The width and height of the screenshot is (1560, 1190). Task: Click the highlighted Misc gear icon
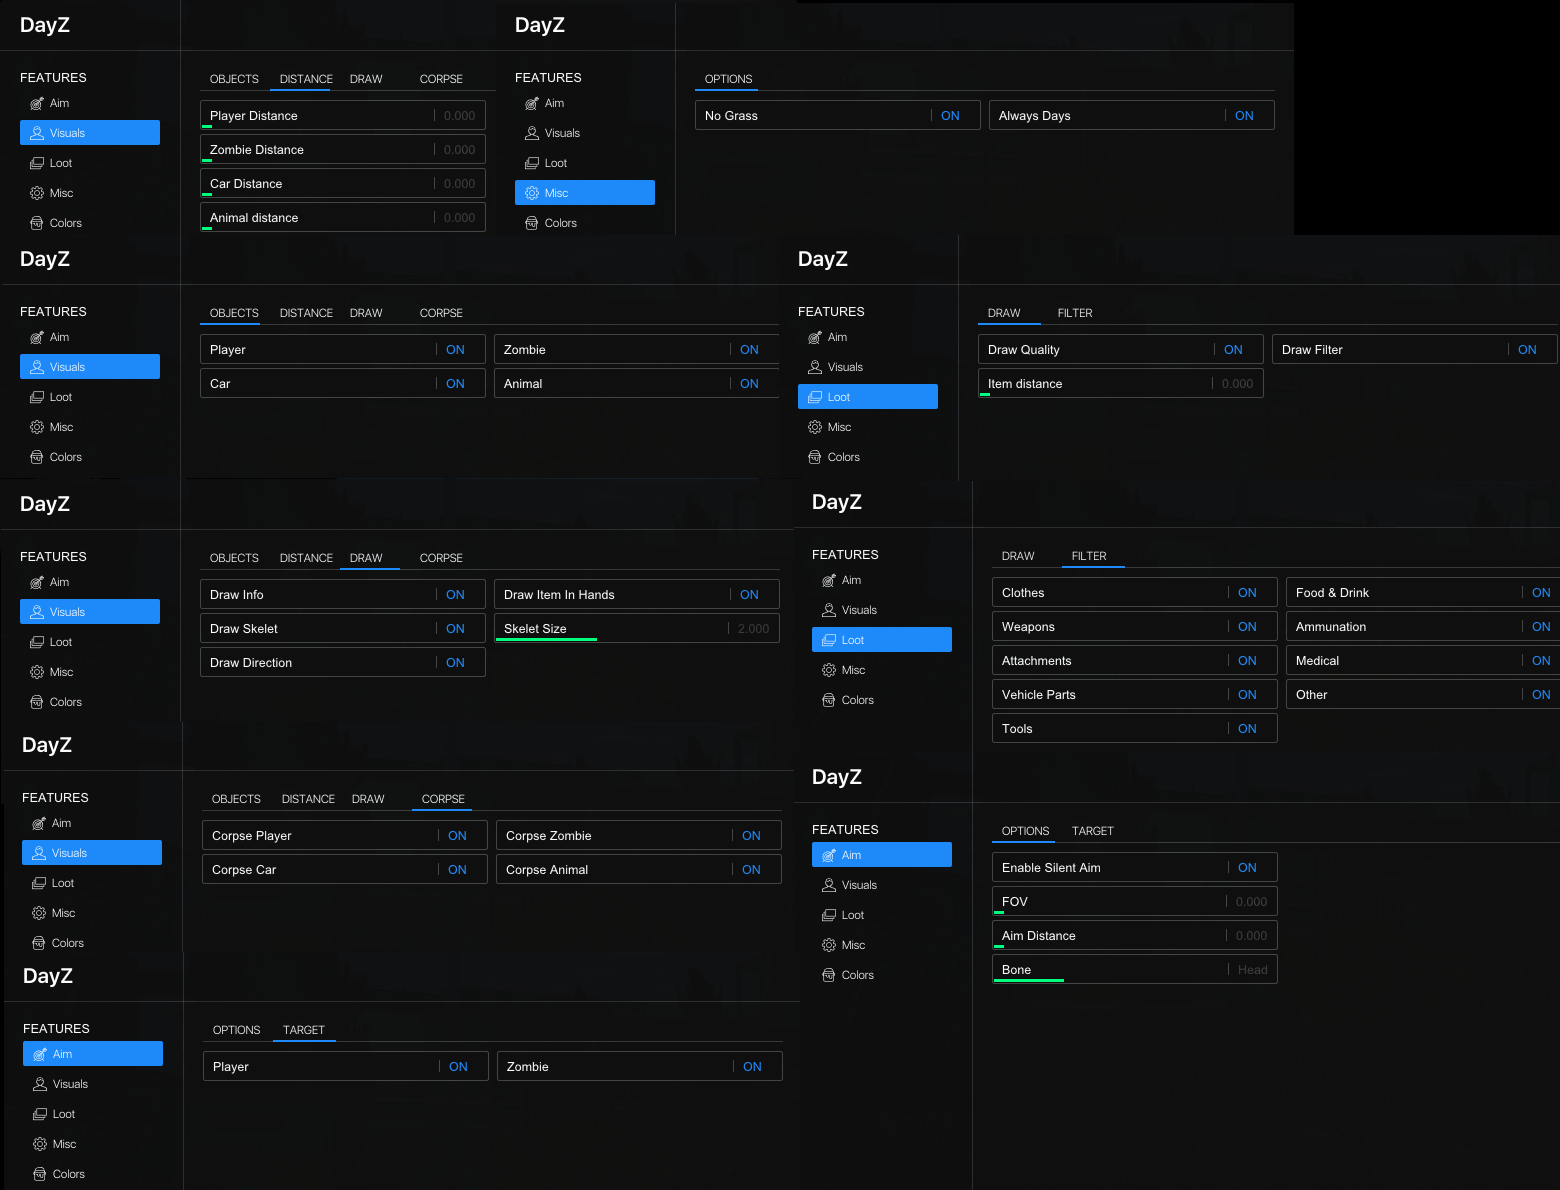click(532, 193)
